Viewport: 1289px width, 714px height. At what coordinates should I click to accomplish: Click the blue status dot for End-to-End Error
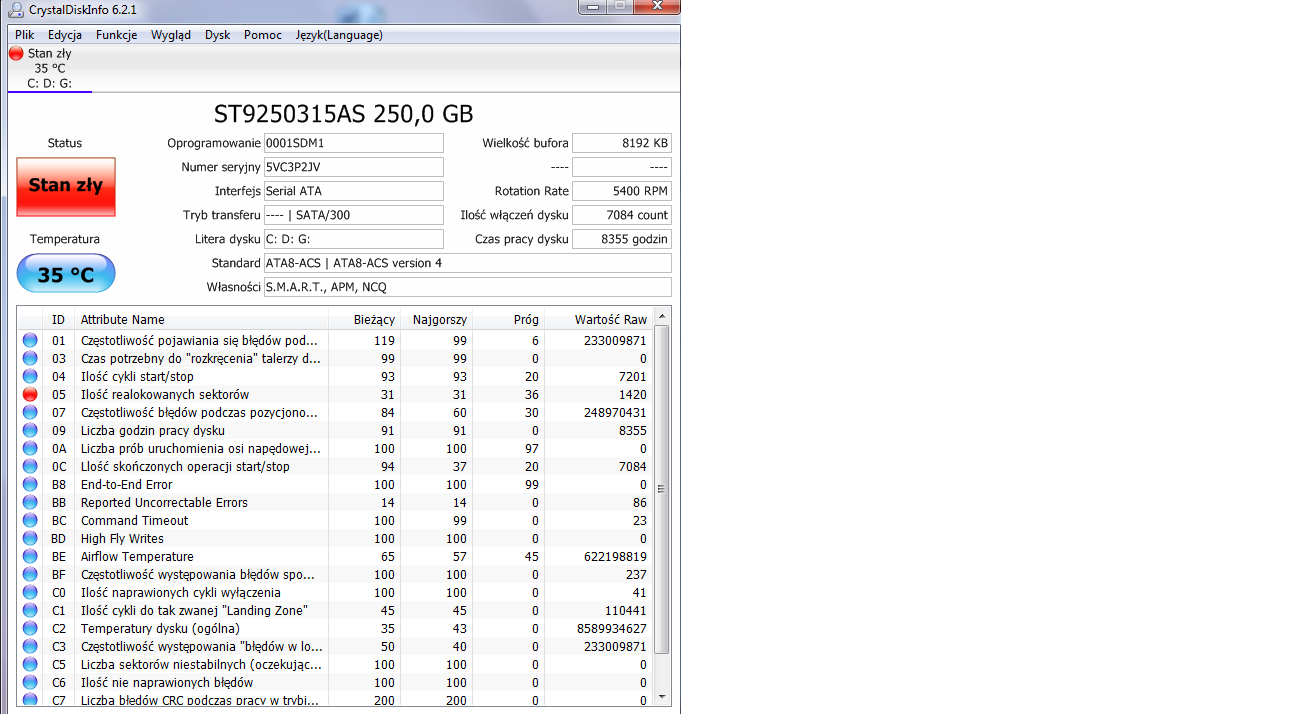pos(30,485)
